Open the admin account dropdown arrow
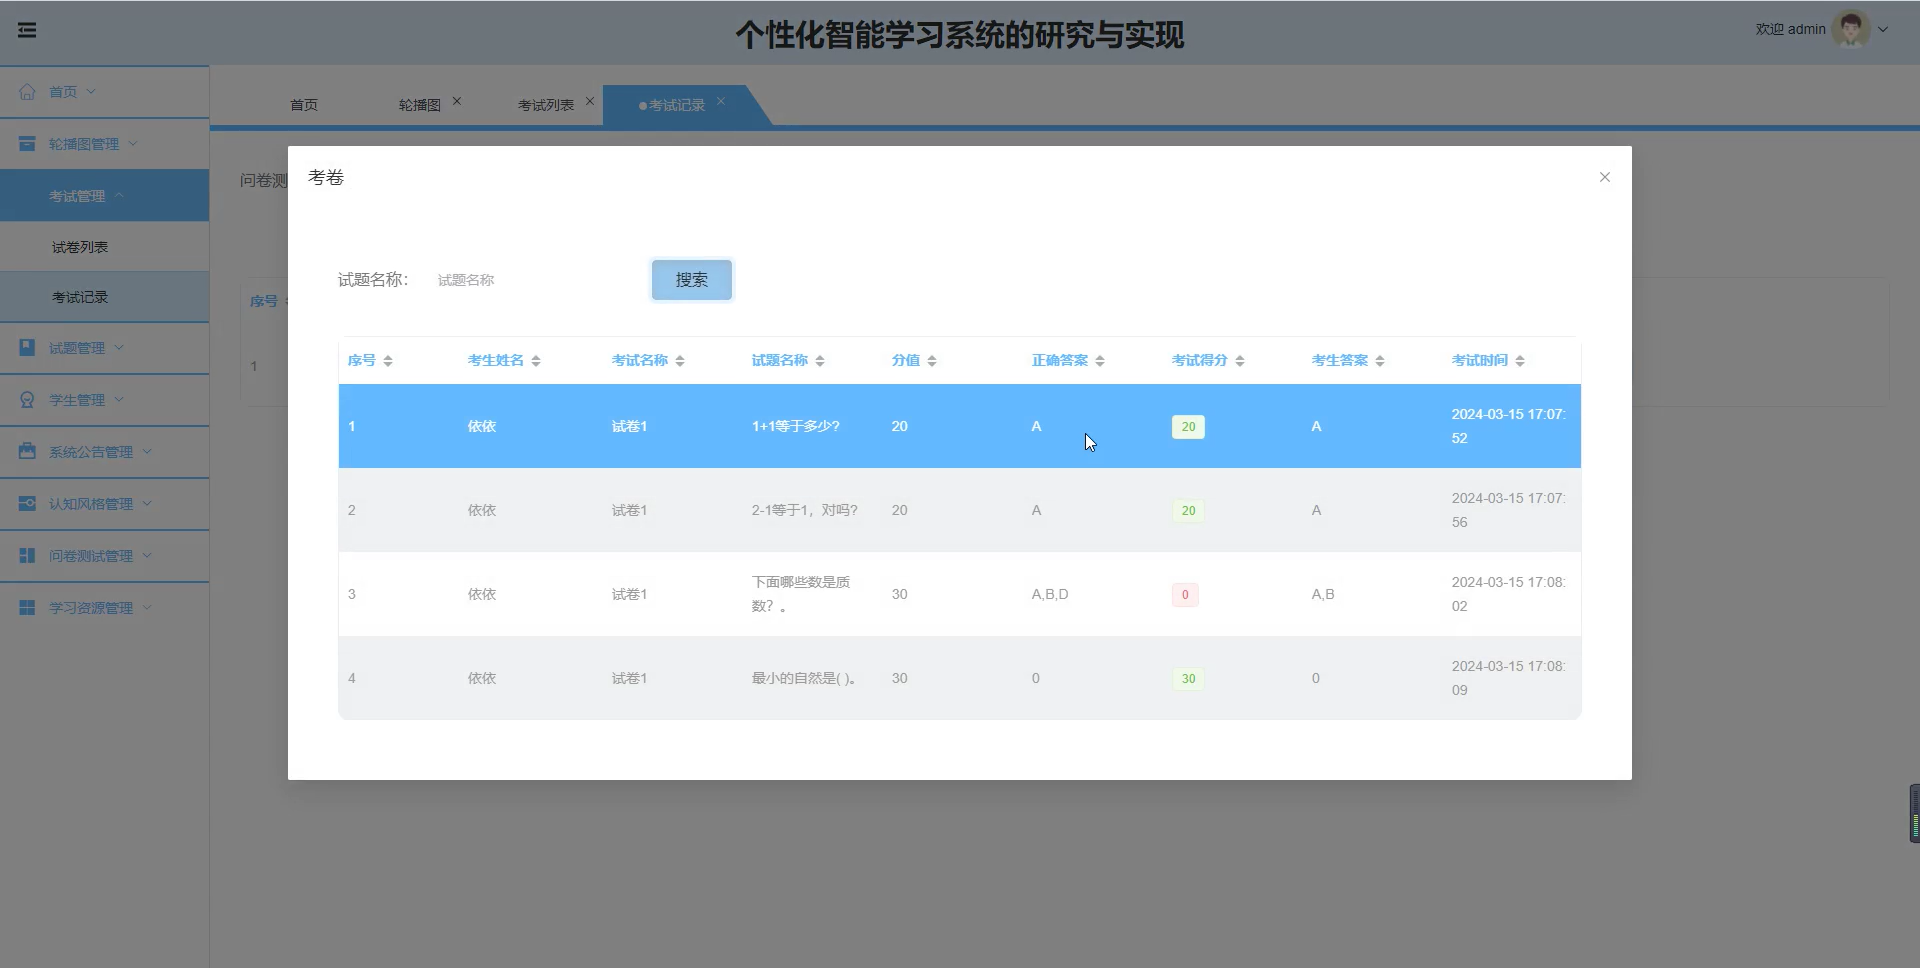 pyautogui.click(x=1886, y=29)
